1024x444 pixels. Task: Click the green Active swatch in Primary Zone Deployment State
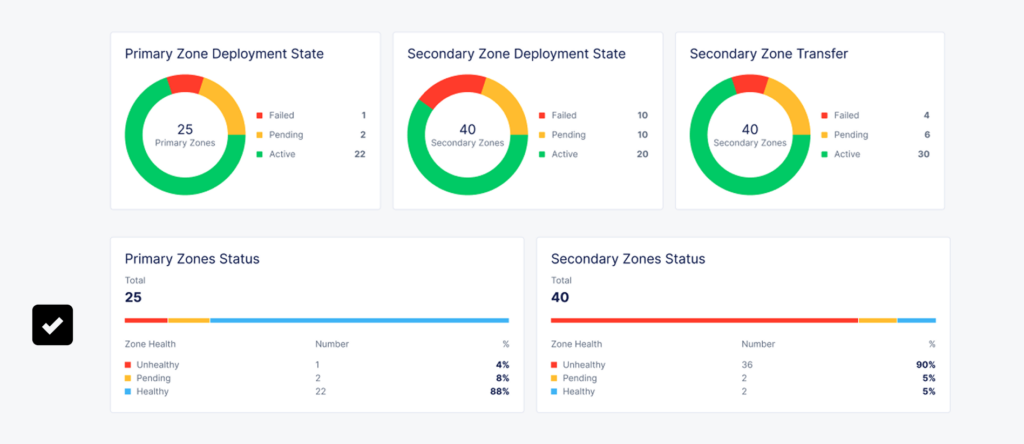click(x=259, y=155)
